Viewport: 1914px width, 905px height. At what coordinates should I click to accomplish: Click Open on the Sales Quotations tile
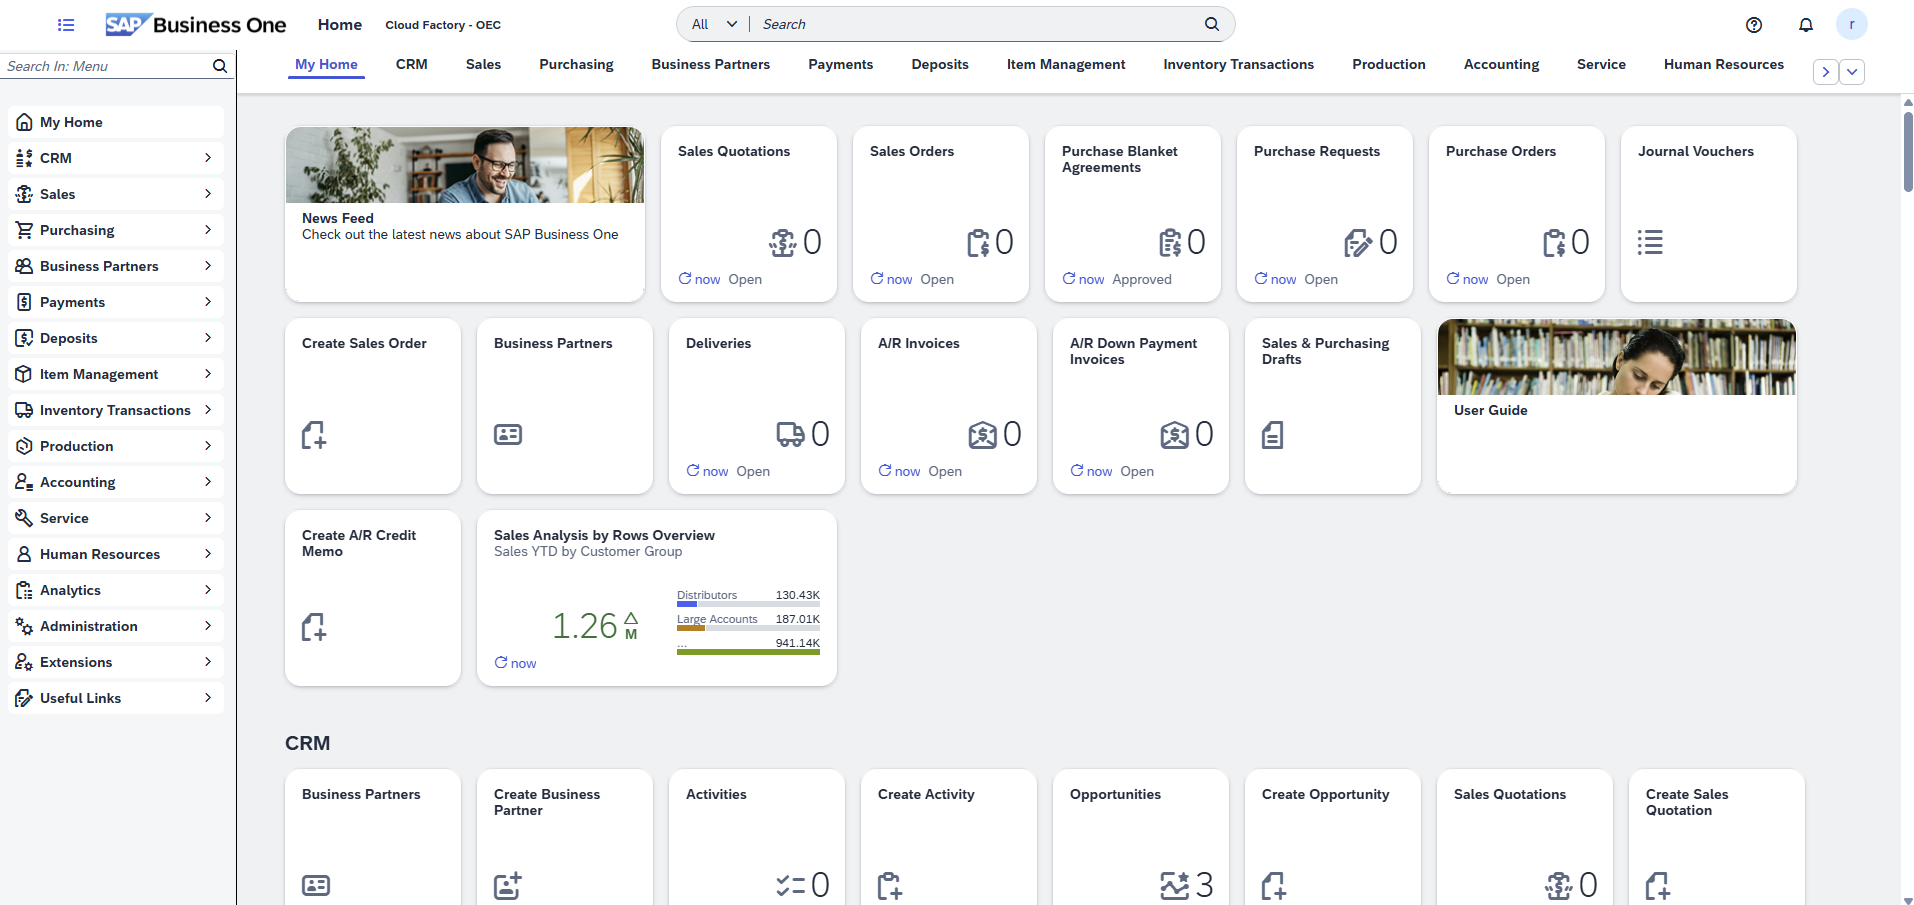click(745, 279)
